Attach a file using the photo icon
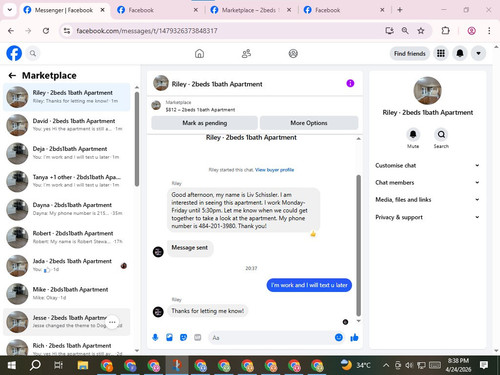500x375 pixels. (169, 338)
